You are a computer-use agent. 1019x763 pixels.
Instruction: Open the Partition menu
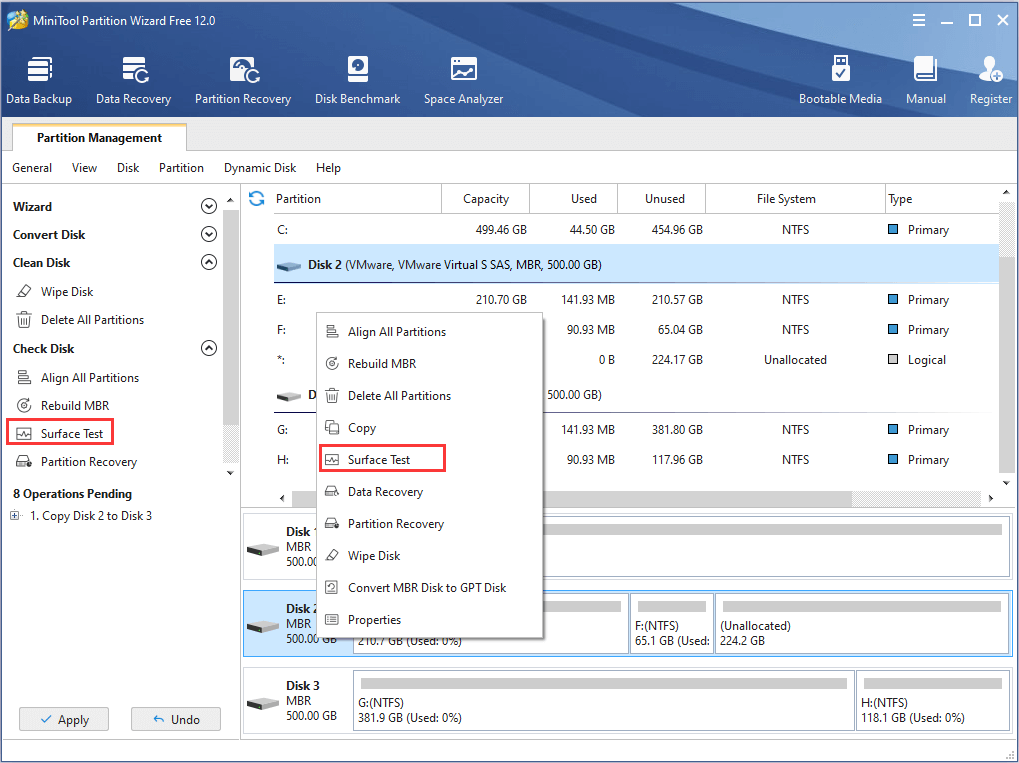click(x=181, y=168)
